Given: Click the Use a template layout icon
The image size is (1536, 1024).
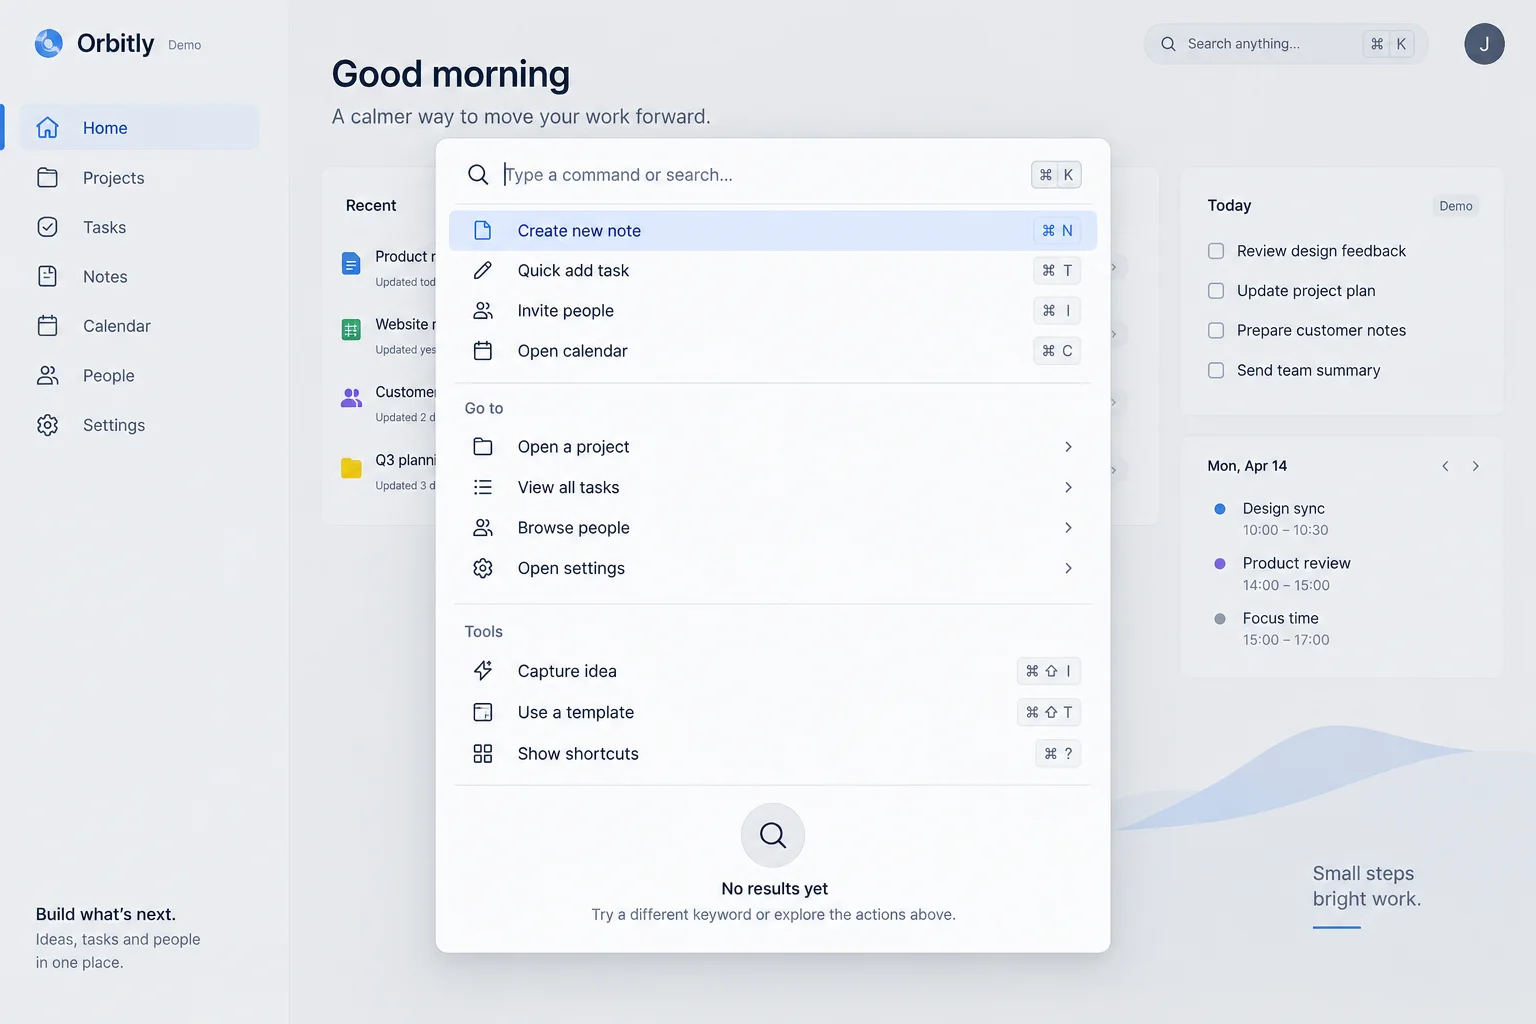Looking at the screenshot, I should 483,712.
